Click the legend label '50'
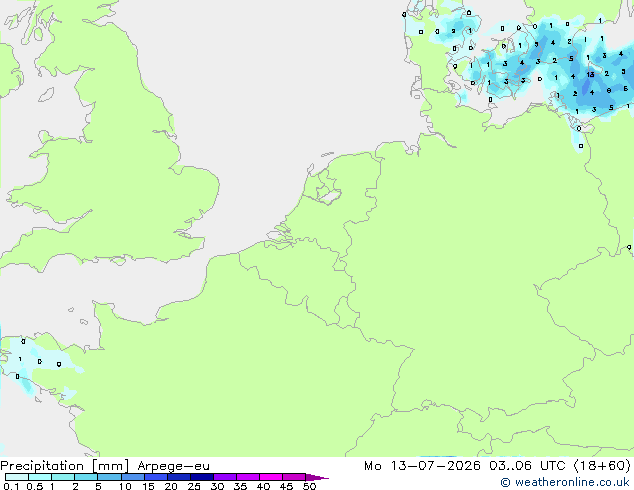The image size is (634, 490). tap(309, 486)
